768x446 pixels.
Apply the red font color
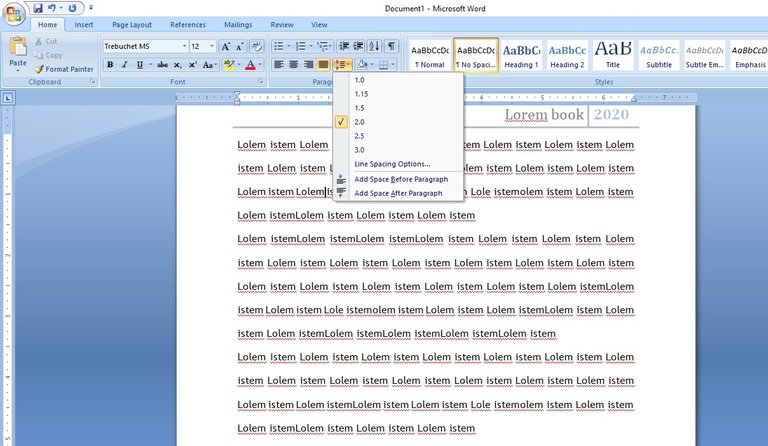[250, 65]
